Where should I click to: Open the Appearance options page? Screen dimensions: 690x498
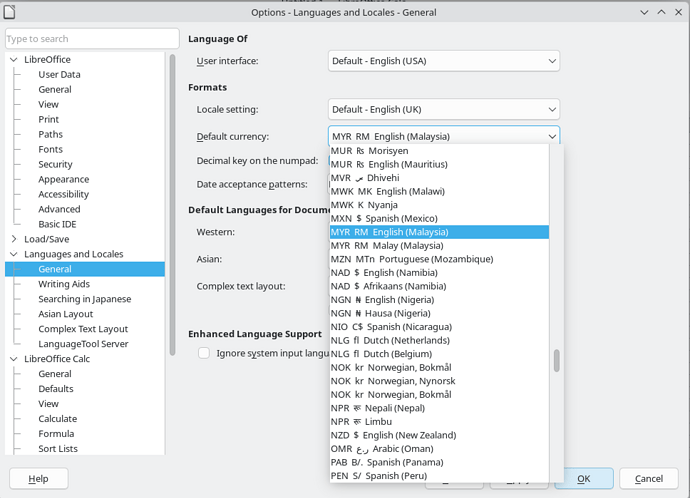point(64,179)
